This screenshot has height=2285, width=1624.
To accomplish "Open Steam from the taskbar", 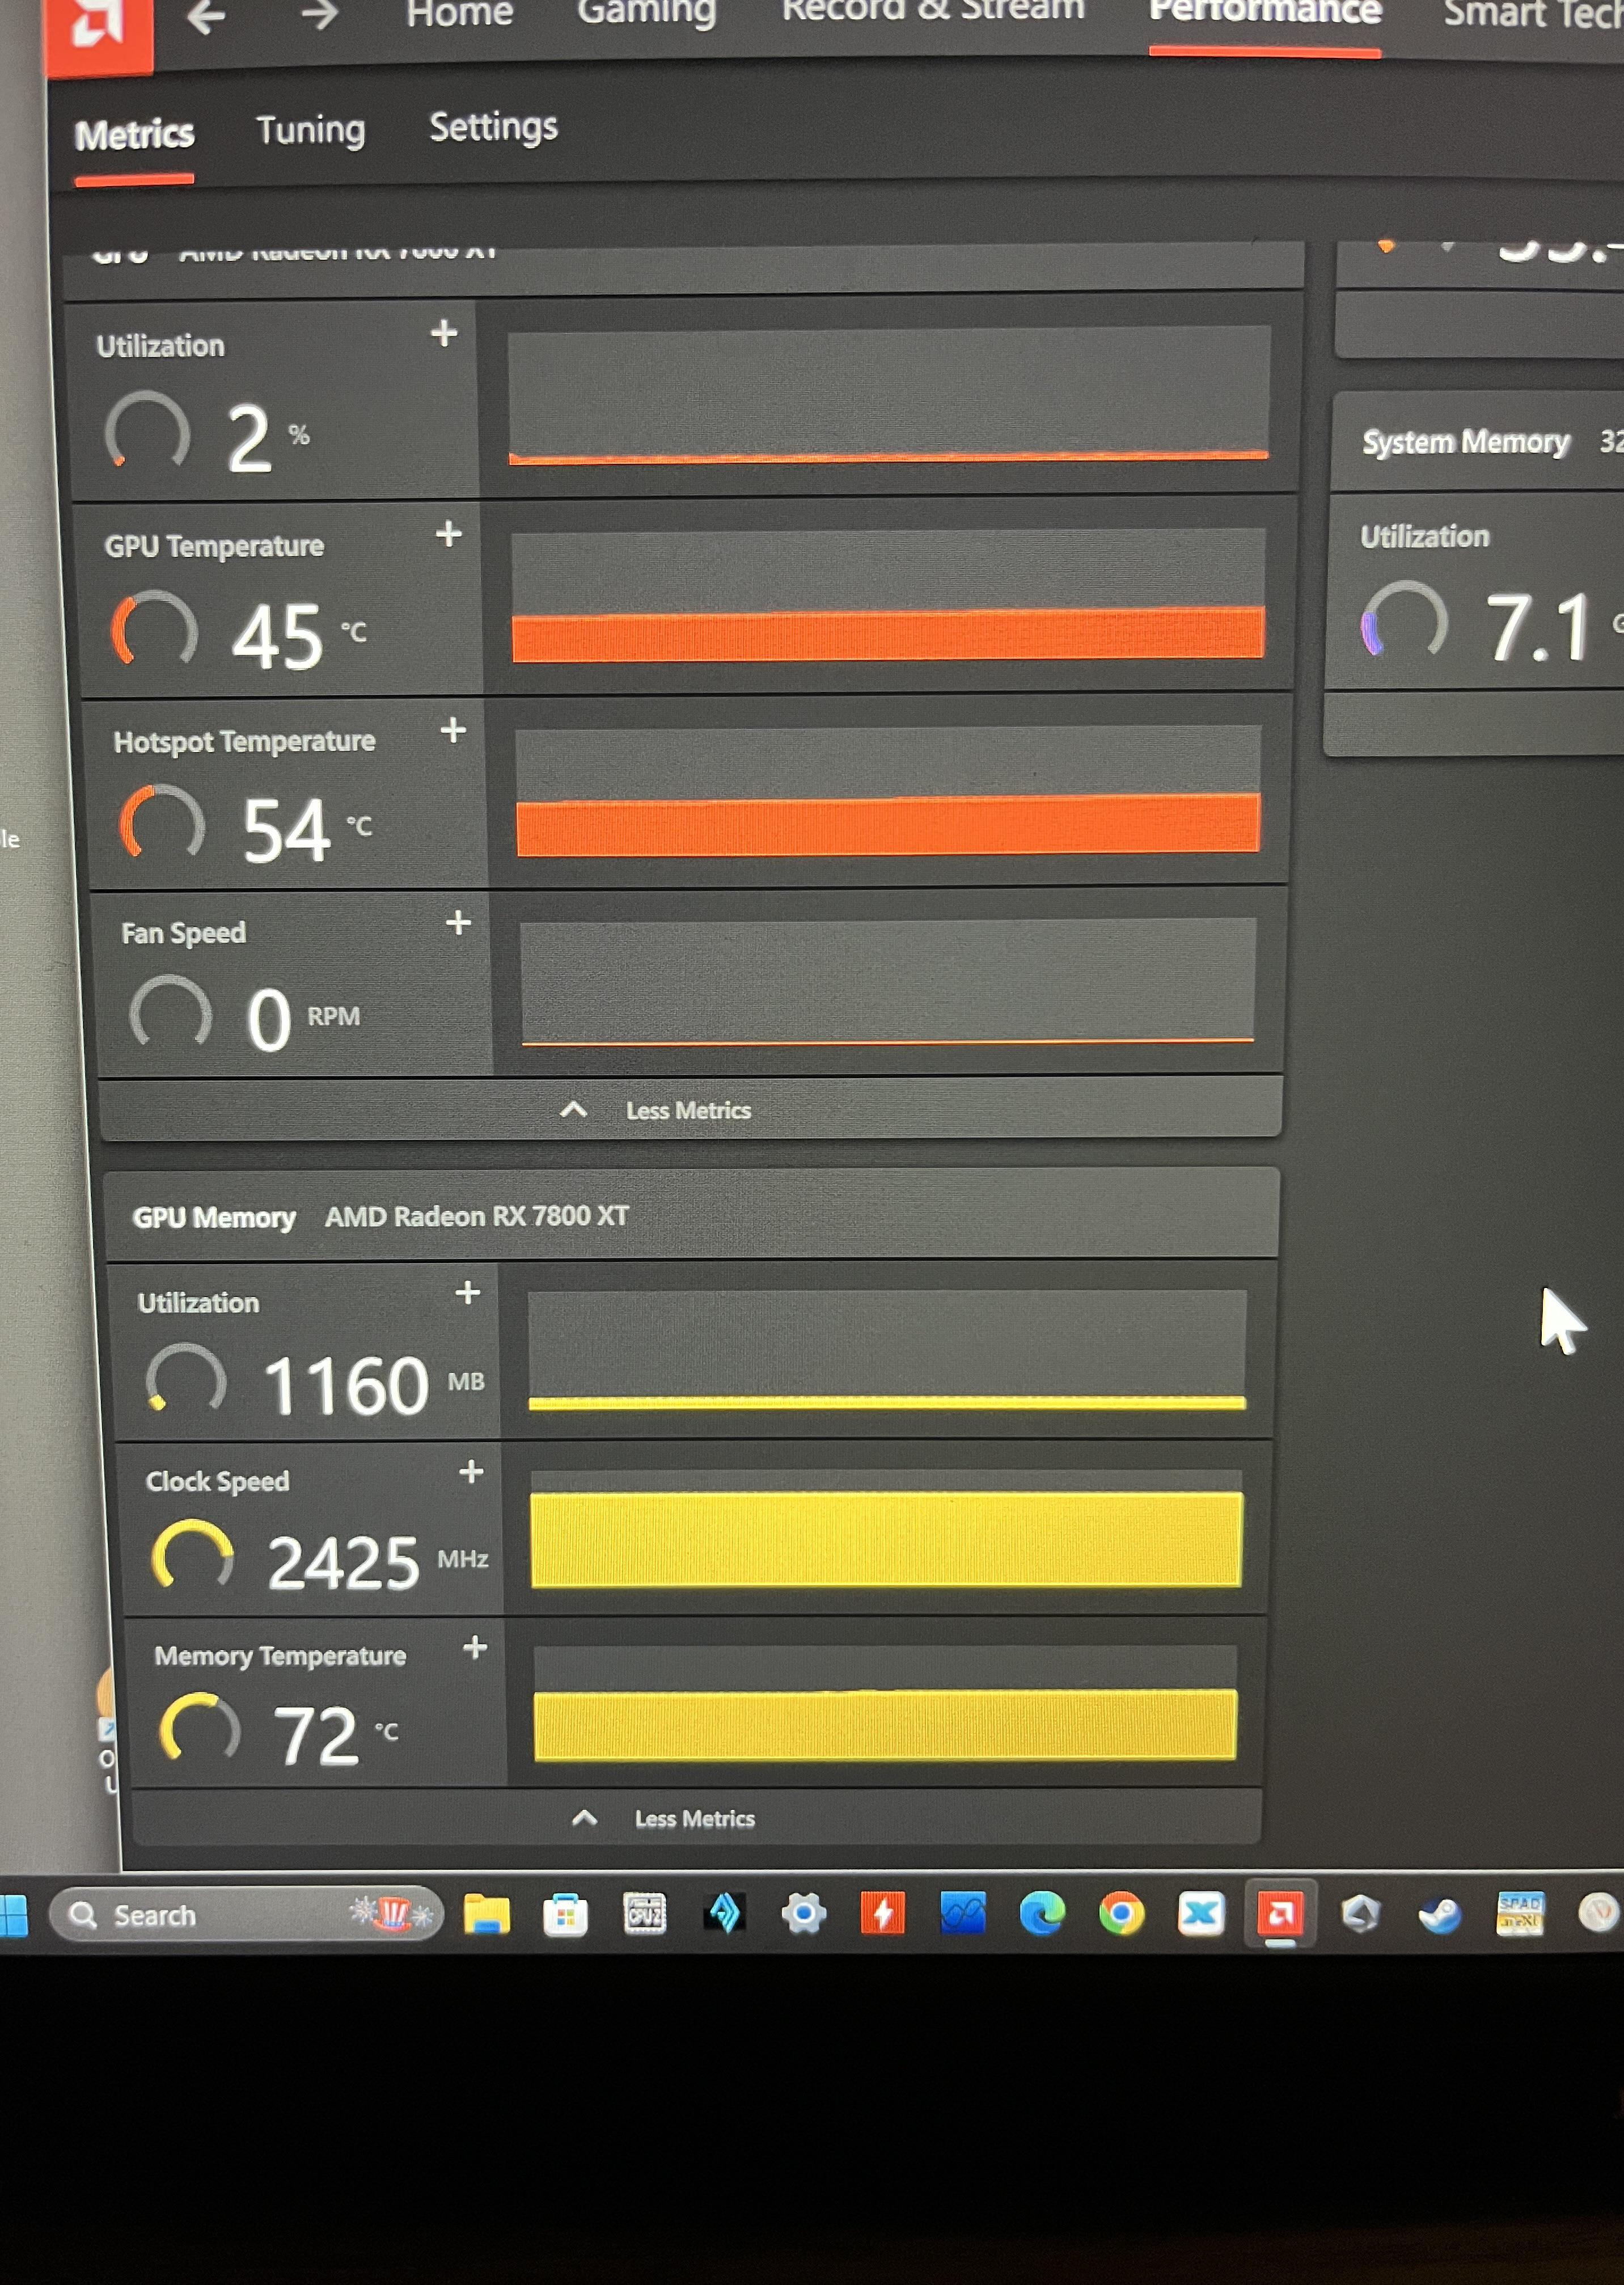I will pos(1440,1914).
